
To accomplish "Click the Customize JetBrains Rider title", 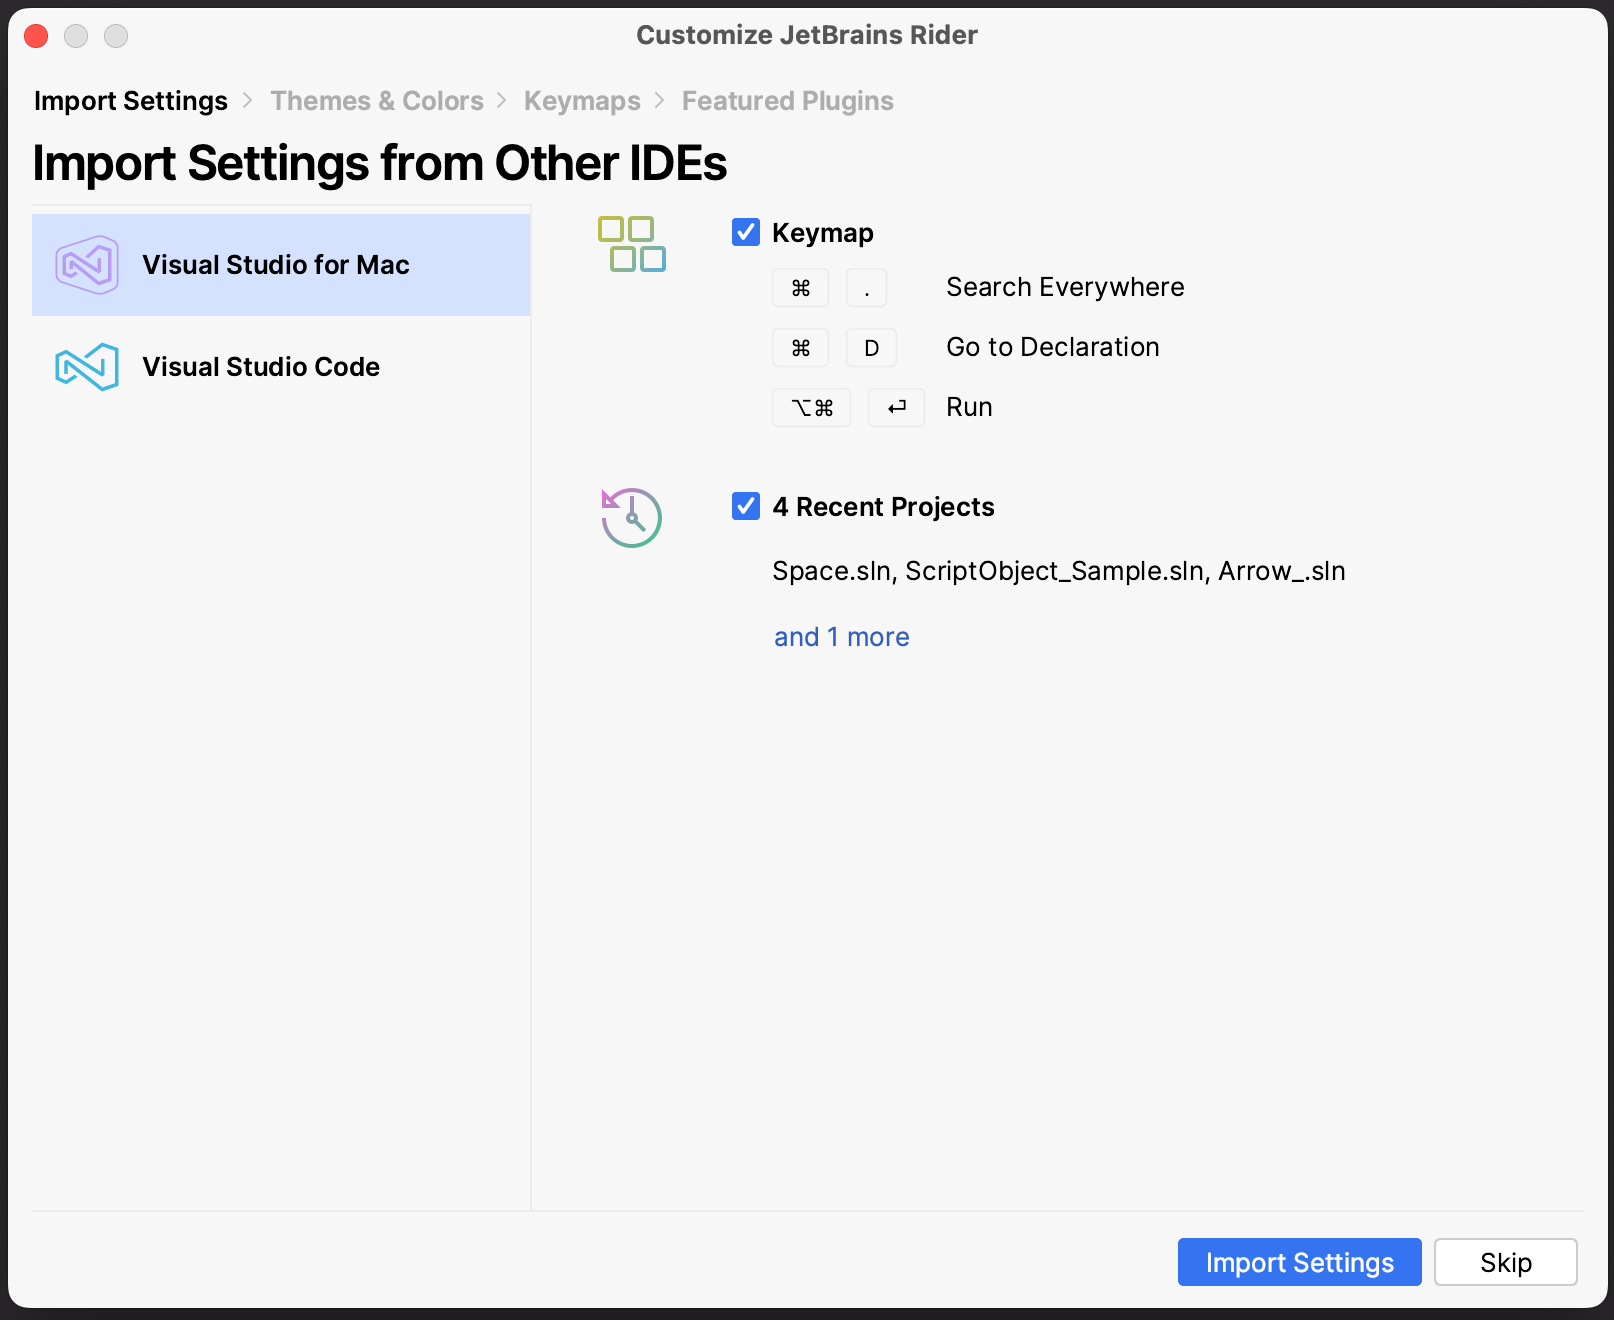I will click(x=807, y=35).
